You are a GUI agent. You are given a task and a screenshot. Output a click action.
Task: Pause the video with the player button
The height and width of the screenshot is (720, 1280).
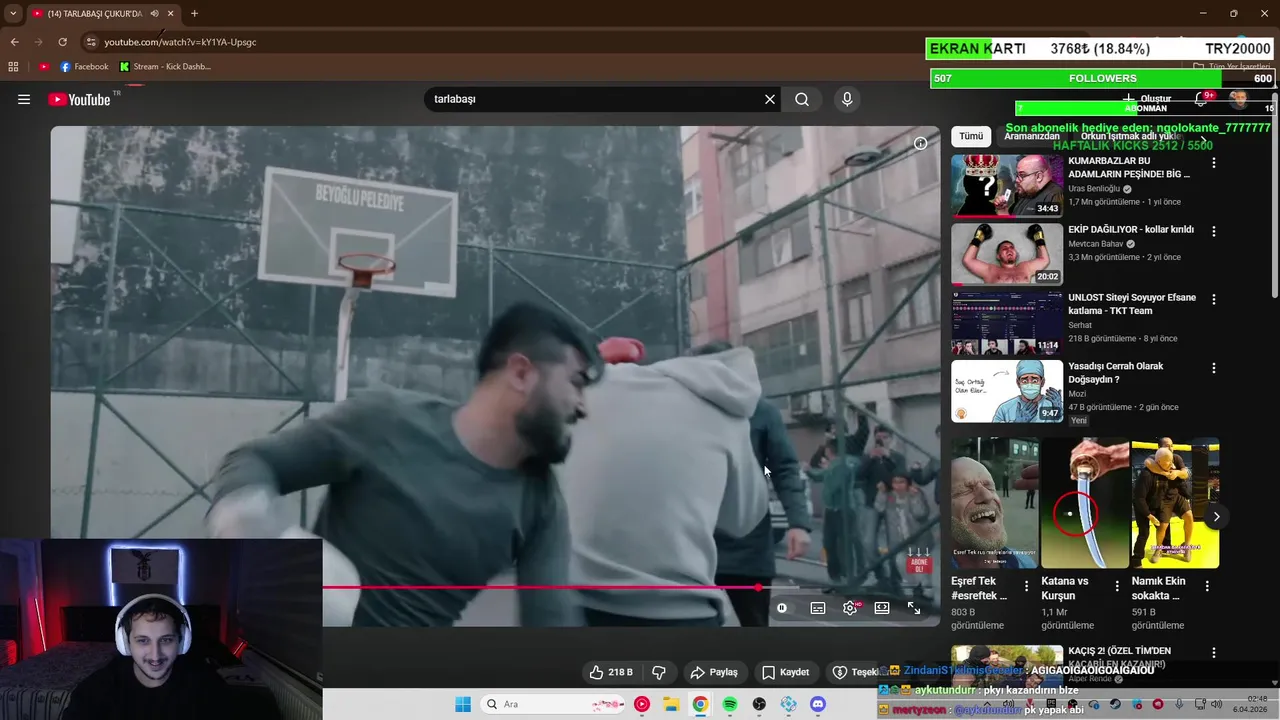pos(782,608)
